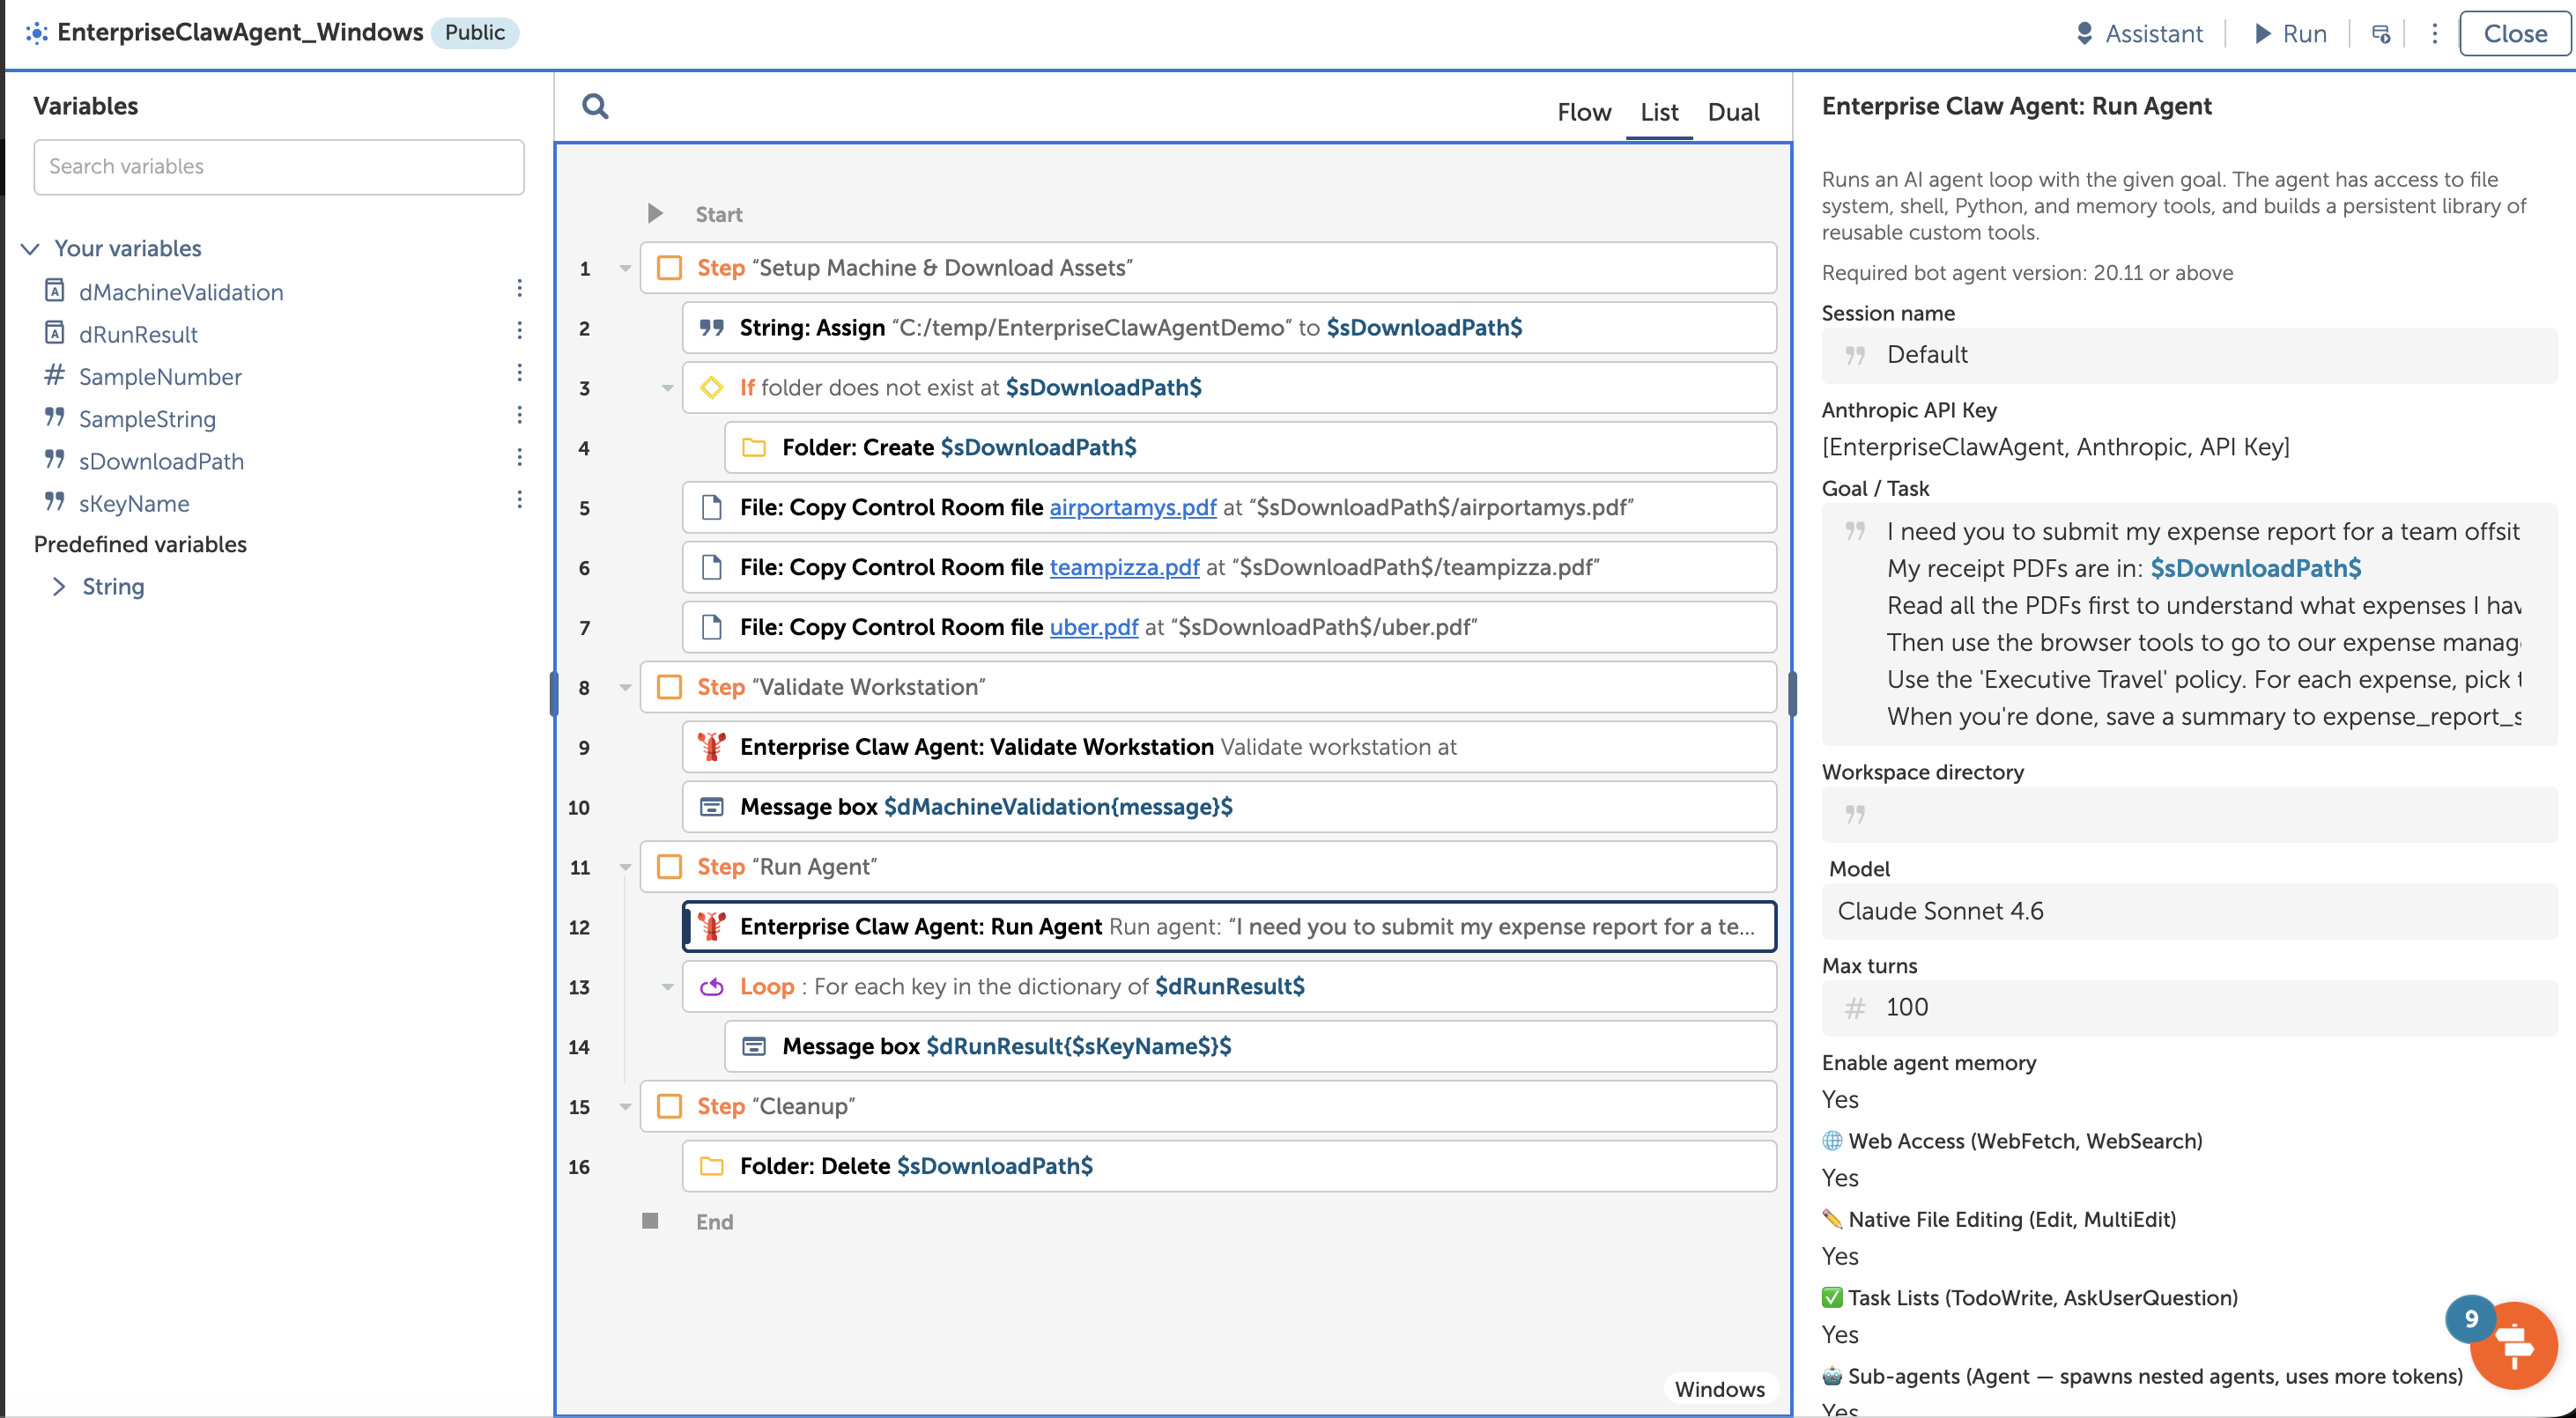Click the orange help signpost floating icon
This screenshot has height=1418, width=2576.
[x=2513, y=1346]
